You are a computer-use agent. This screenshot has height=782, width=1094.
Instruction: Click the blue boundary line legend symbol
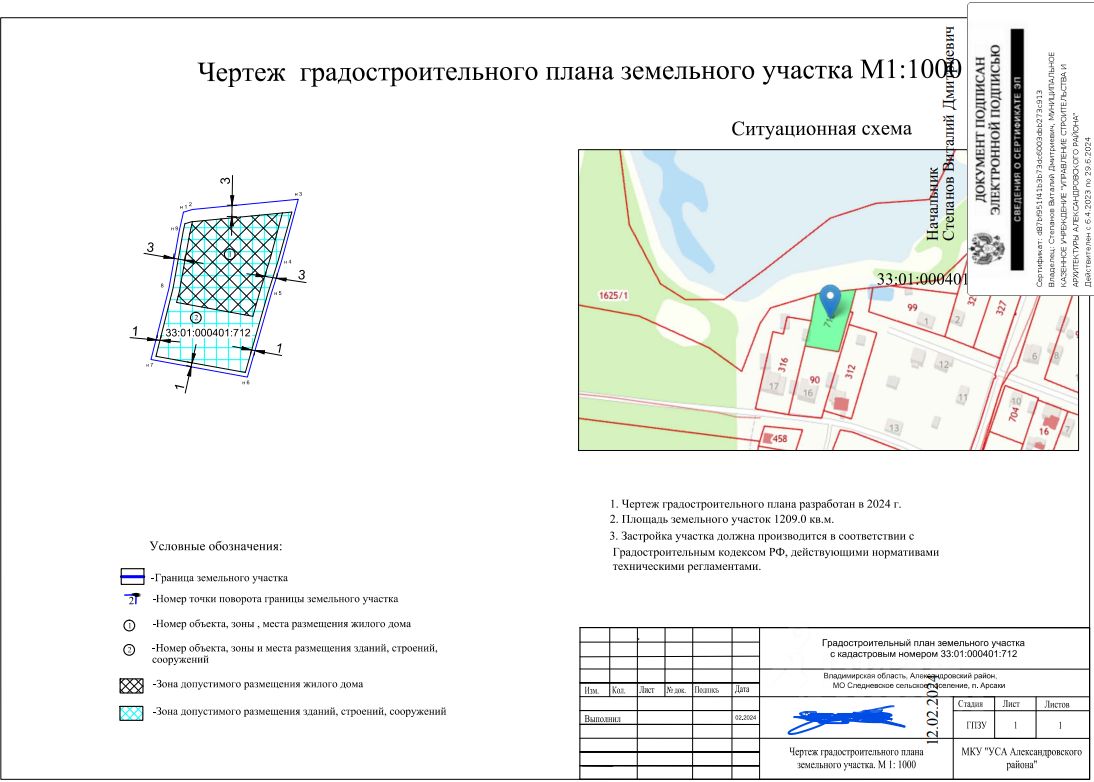(x=133, y=577)
